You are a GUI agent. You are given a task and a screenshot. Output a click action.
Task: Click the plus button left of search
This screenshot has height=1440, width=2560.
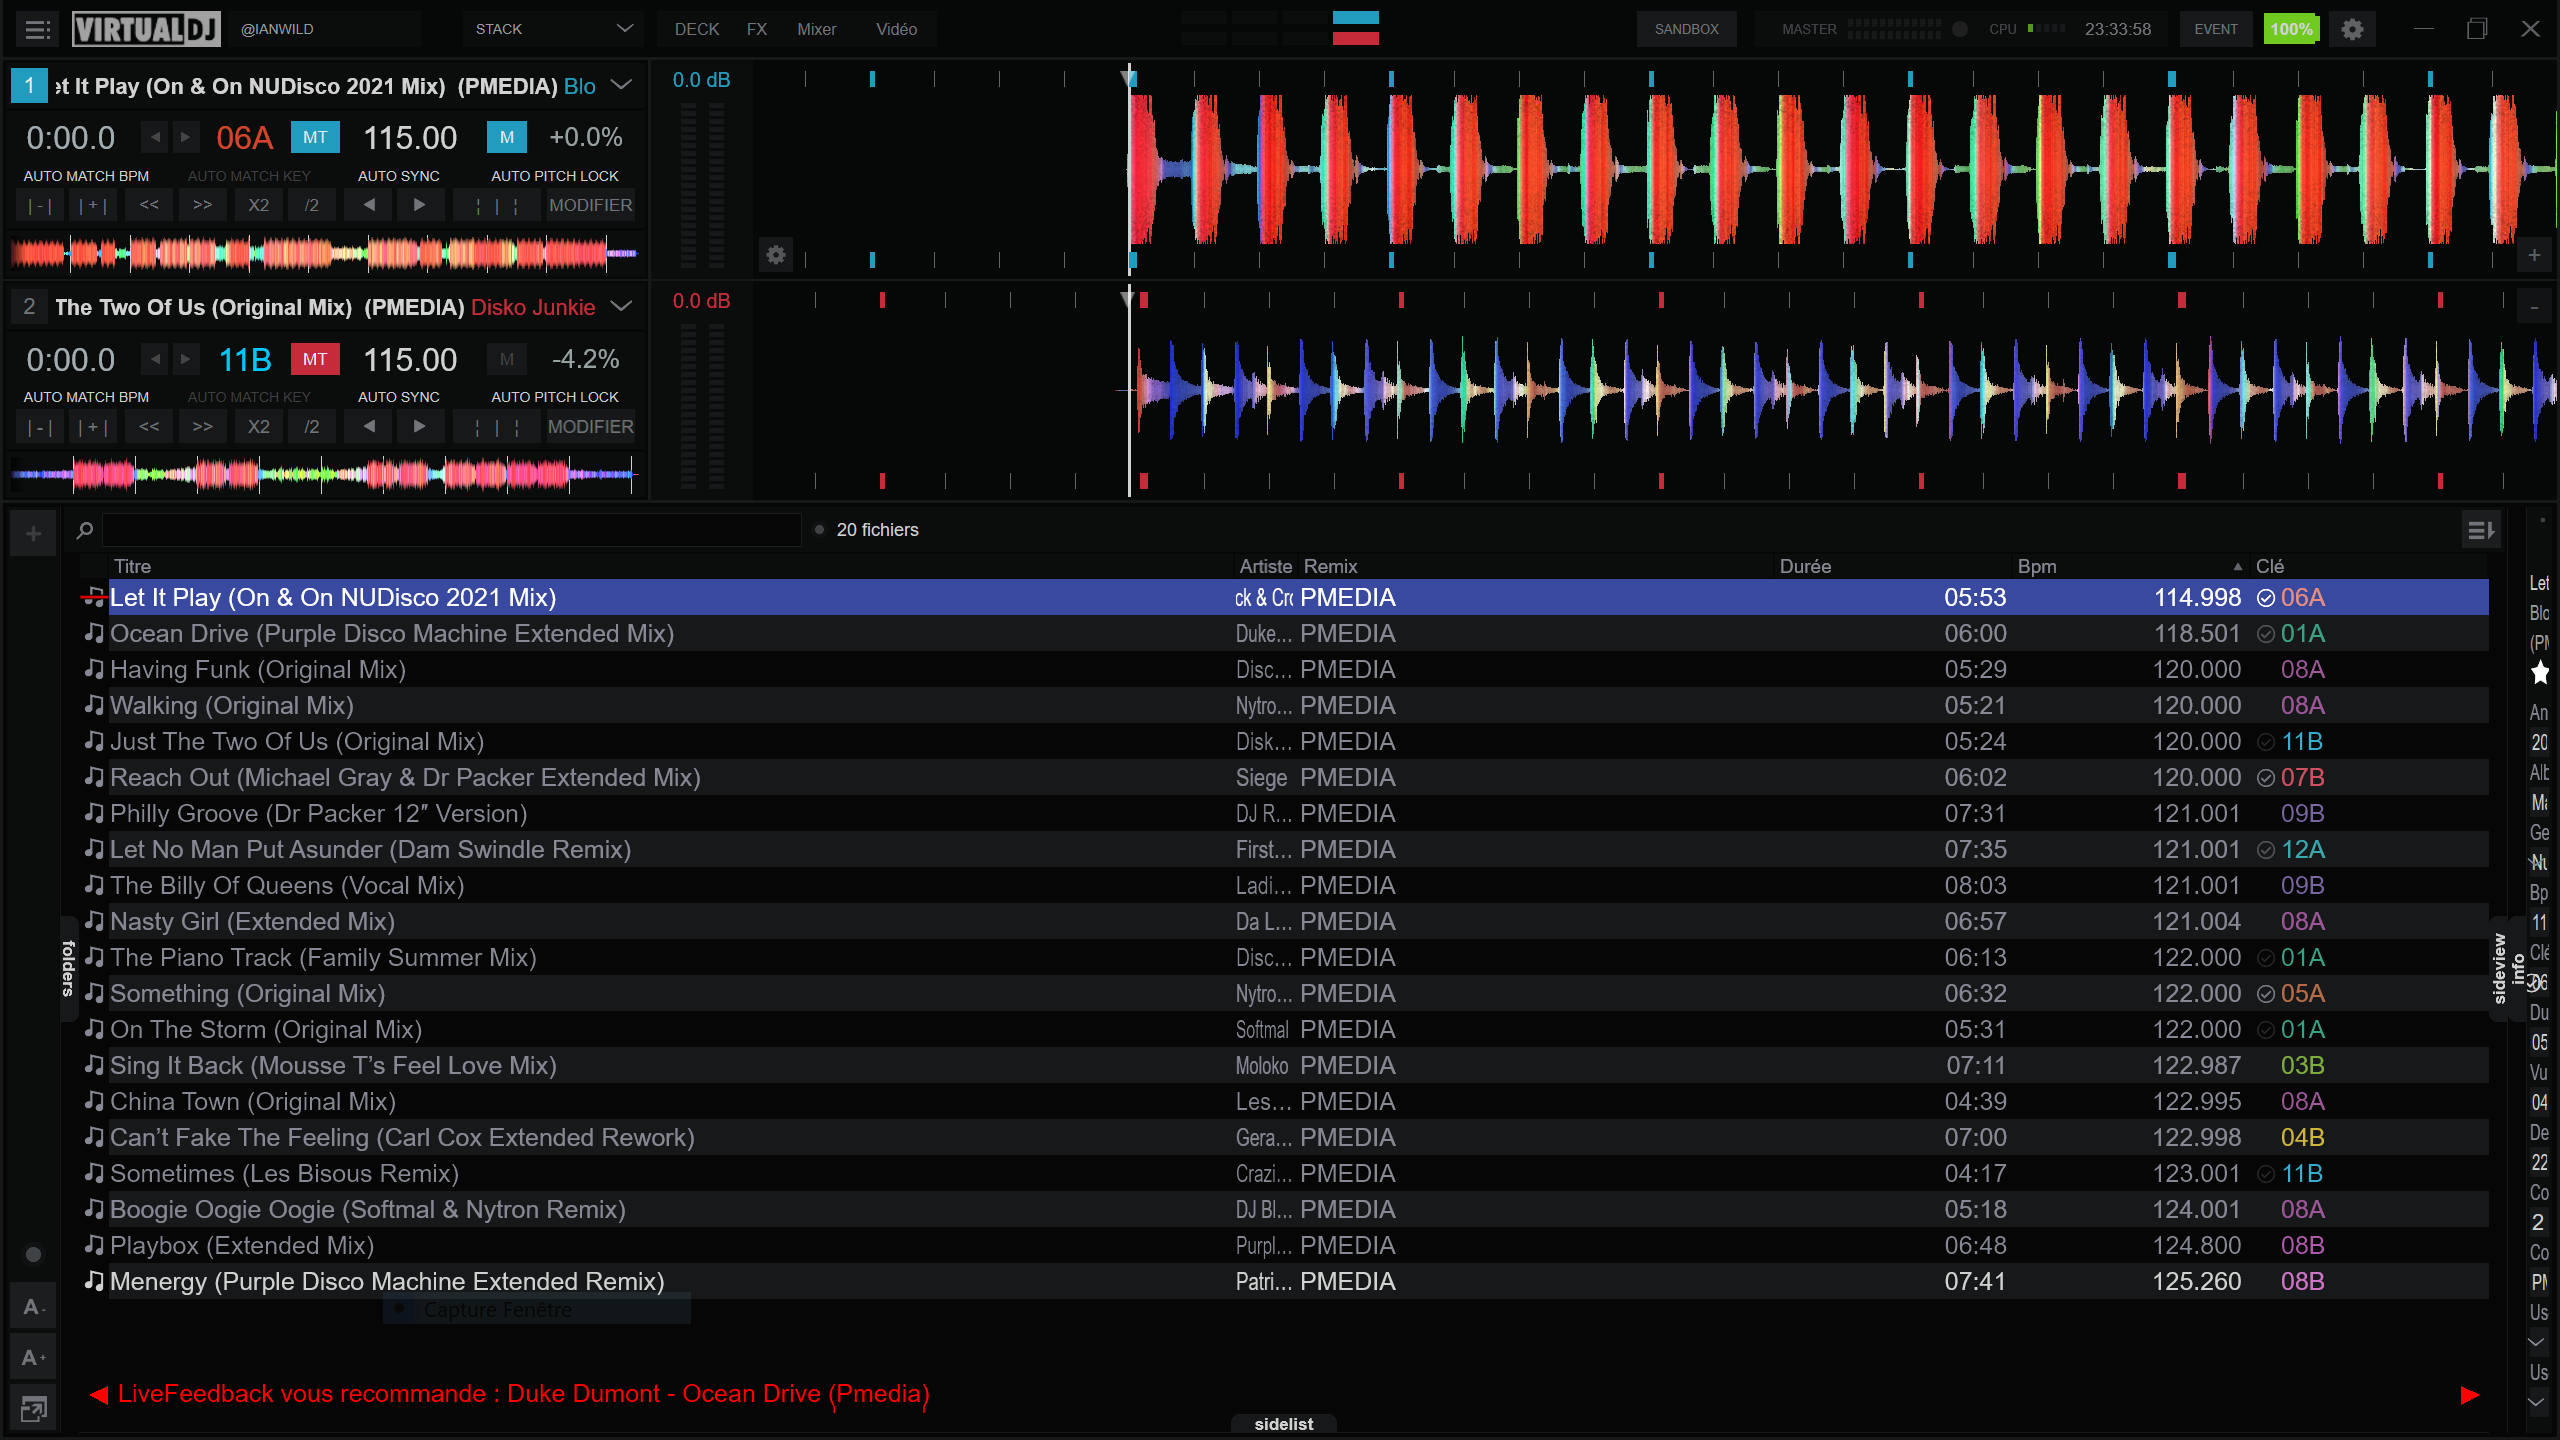click(33, 534)
